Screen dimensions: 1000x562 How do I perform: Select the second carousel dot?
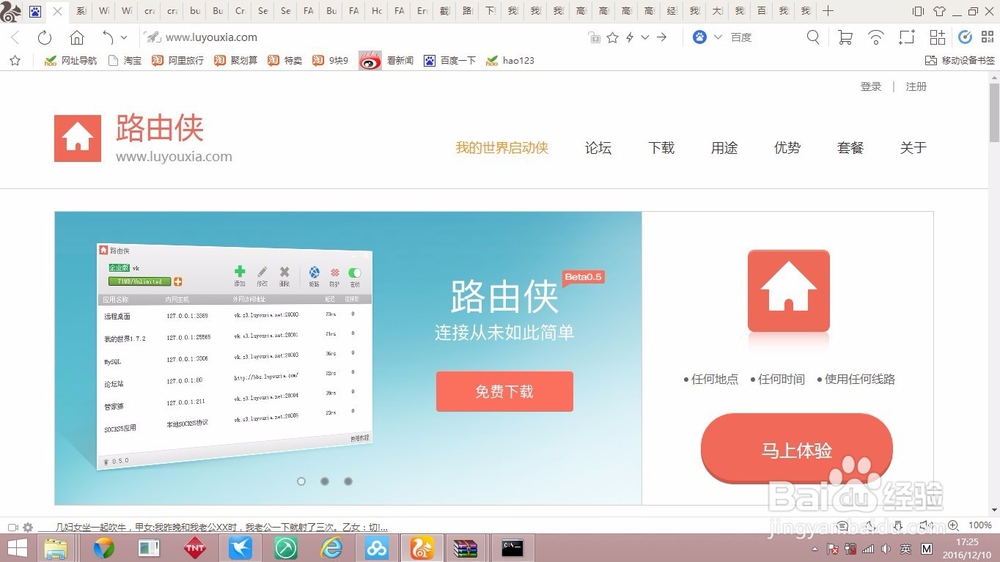[x=325, y=482]
